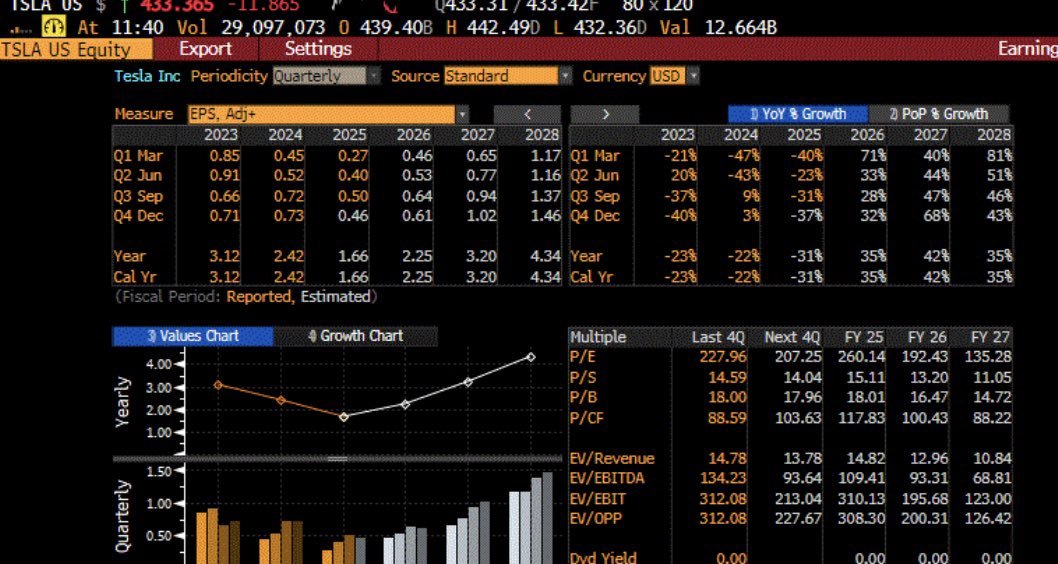
Task: Expand the Source Standard dropdown
Action: 508,76
